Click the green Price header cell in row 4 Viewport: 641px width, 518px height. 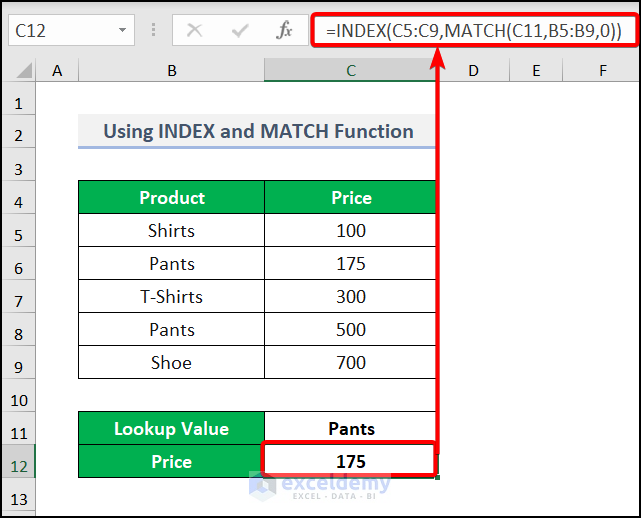(x=351, y=197)
